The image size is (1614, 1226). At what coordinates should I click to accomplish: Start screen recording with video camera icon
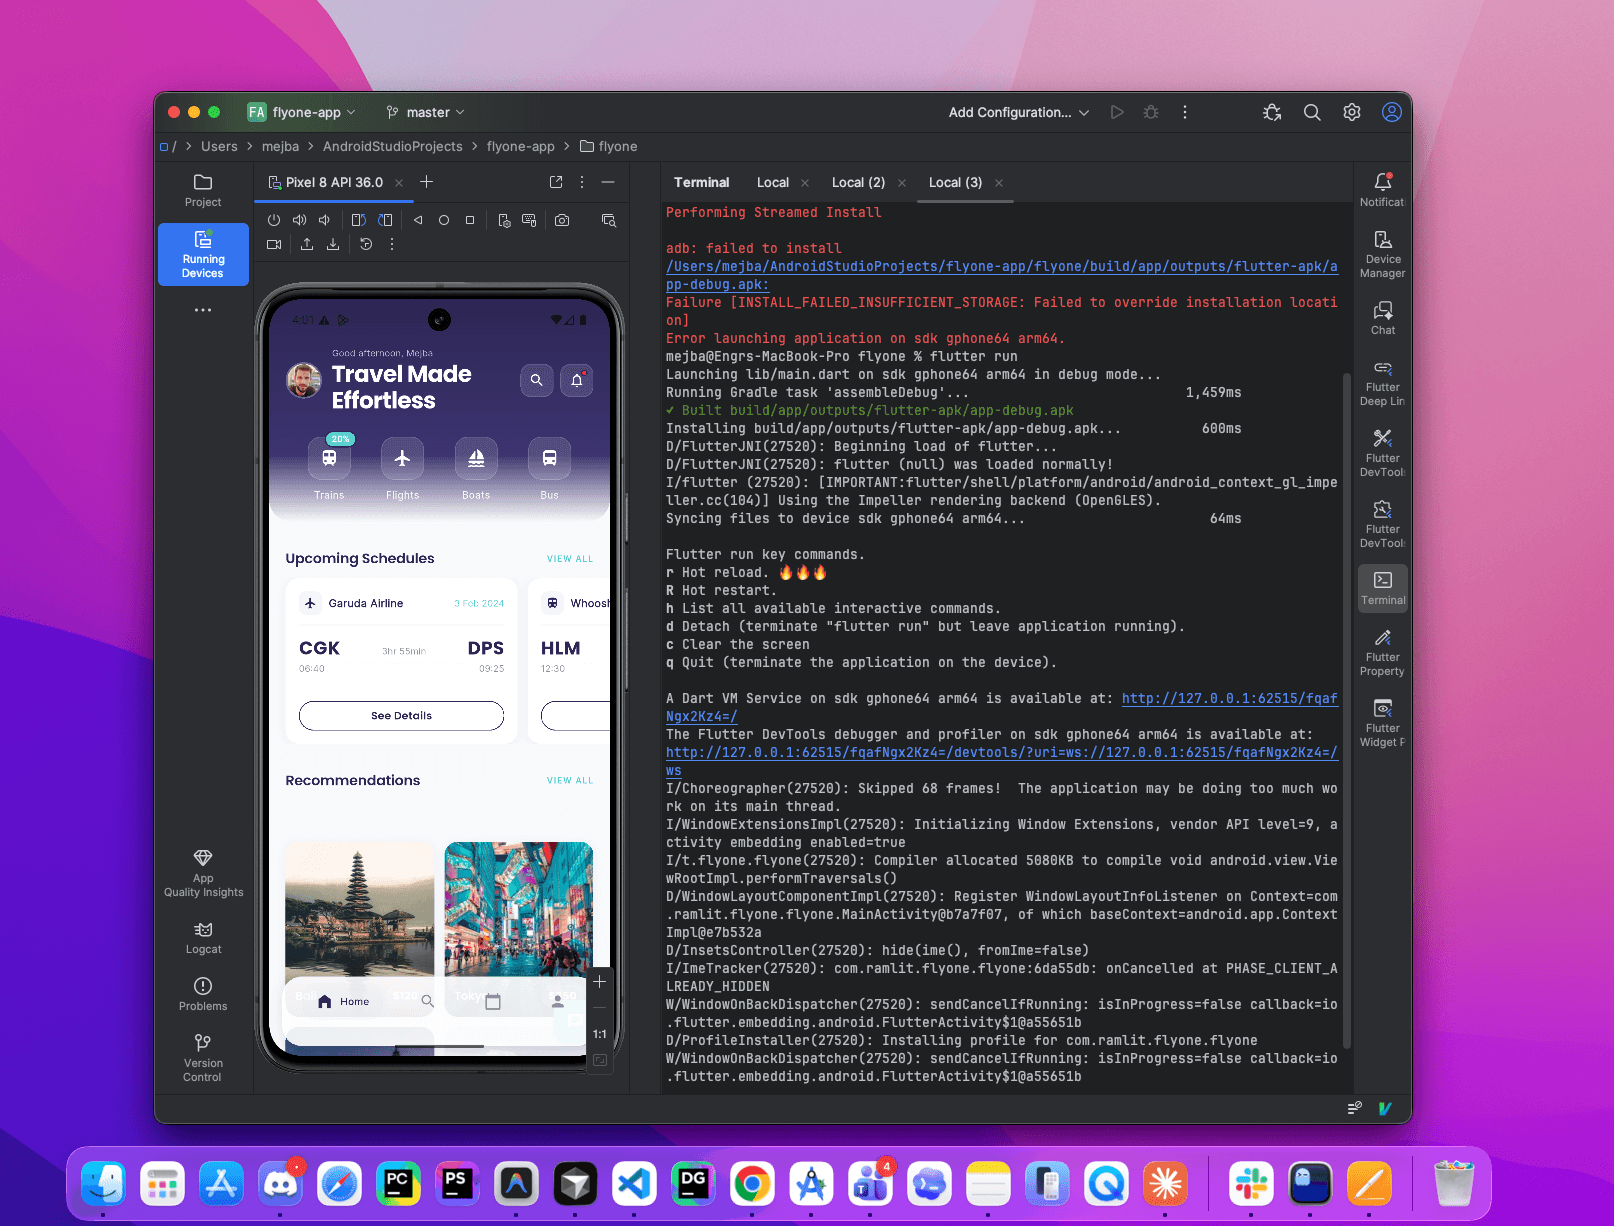[x=274, y=244]
